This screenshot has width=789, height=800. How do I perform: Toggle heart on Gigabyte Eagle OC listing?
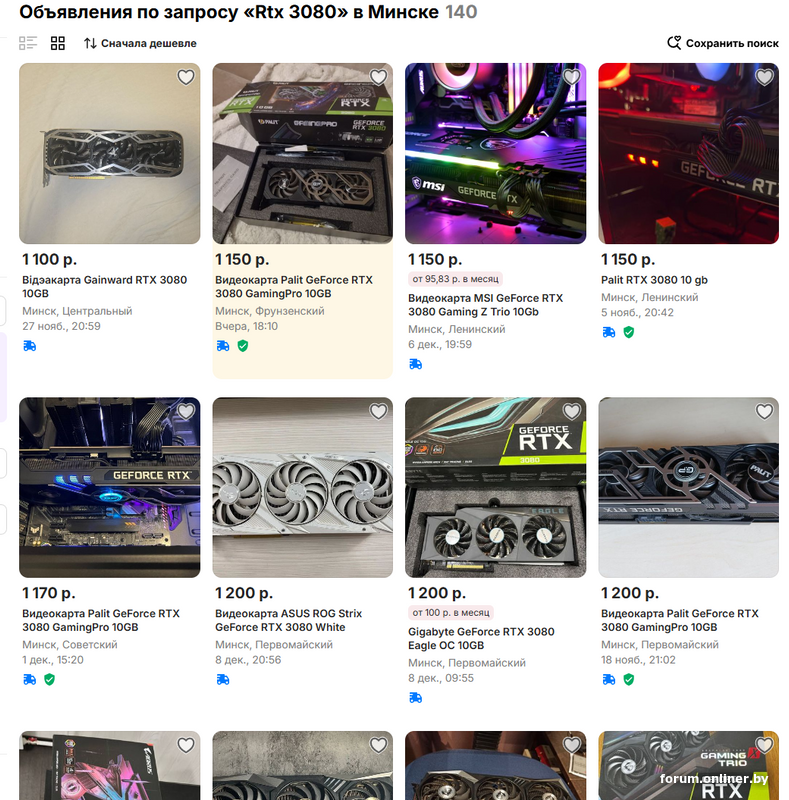point(572,411)
